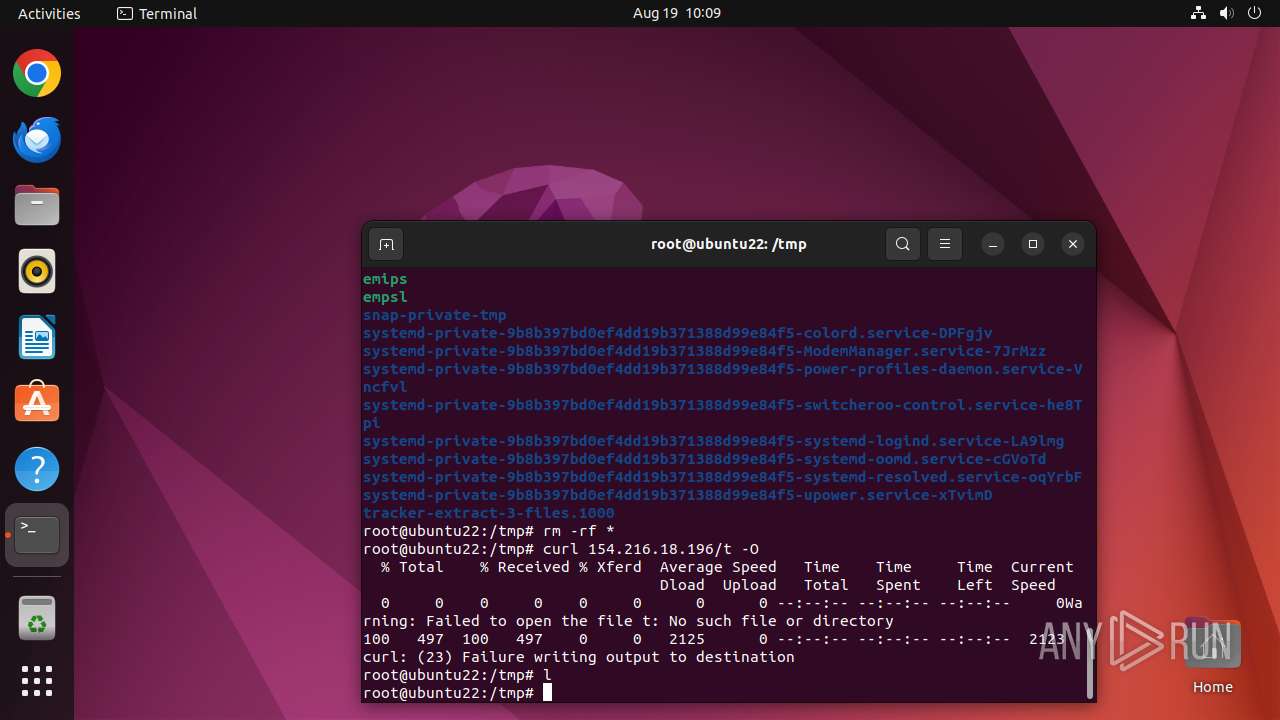Click the 'empsl' file entry
1280x720 pixels.
click(385, 297)
